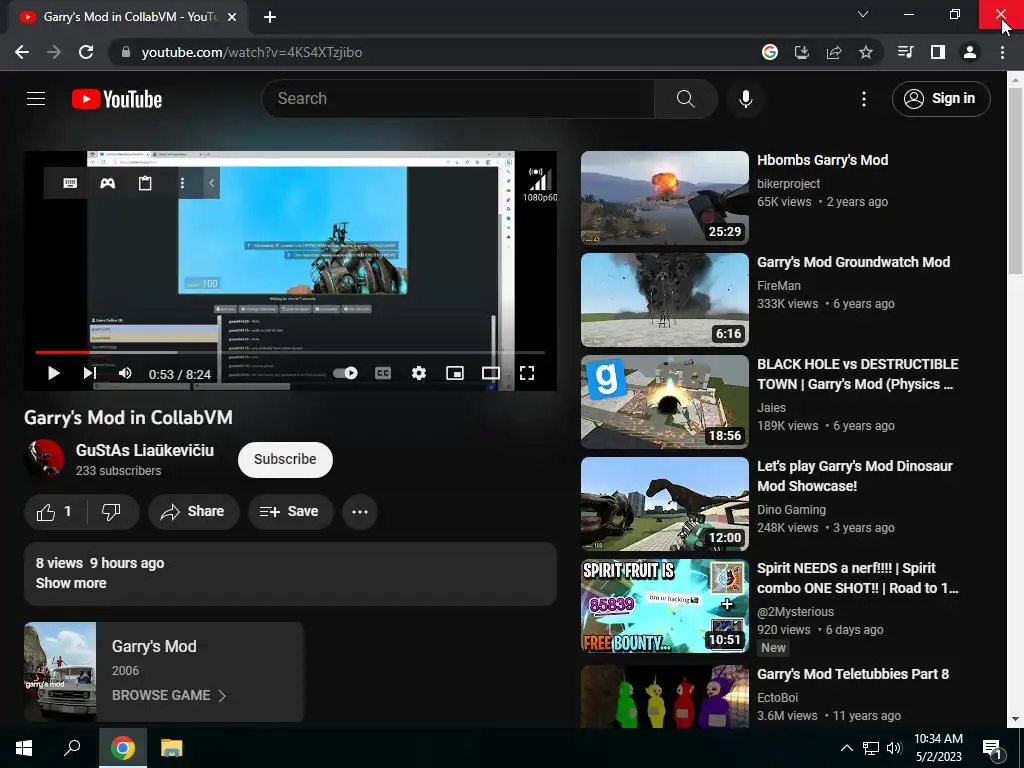Mute the video volume
This screenshot has height=768, width=1024.
tap(125, 373)
